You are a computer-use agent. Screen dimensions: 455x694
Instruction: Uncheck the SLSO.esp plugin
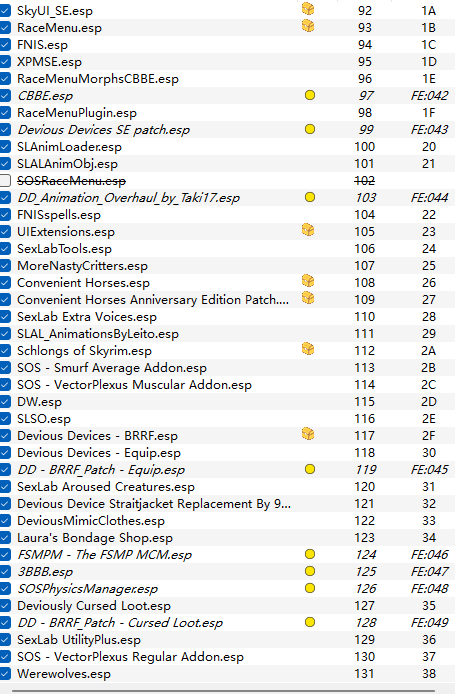click(x=5, y=419)
